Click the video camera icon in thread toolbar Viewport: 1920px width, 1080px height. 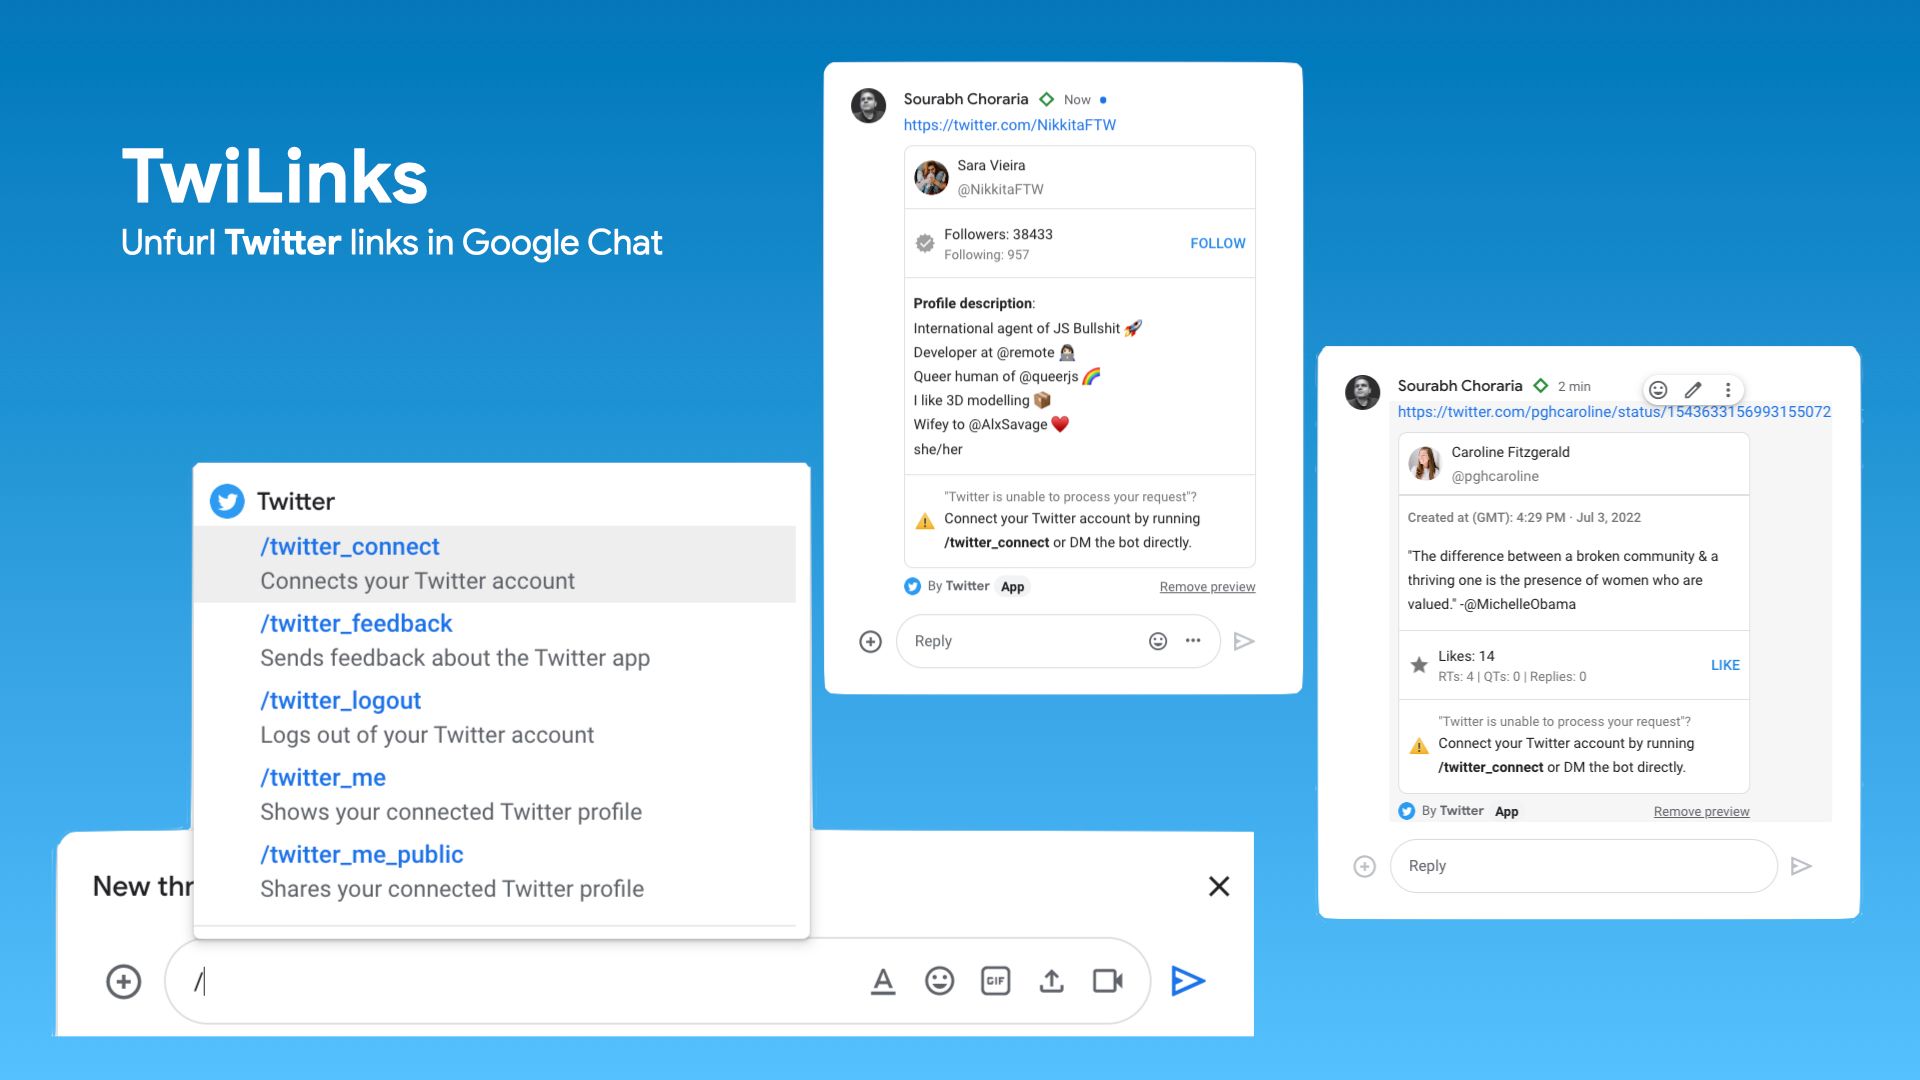pyautogui.click(x=1109, y=980)
